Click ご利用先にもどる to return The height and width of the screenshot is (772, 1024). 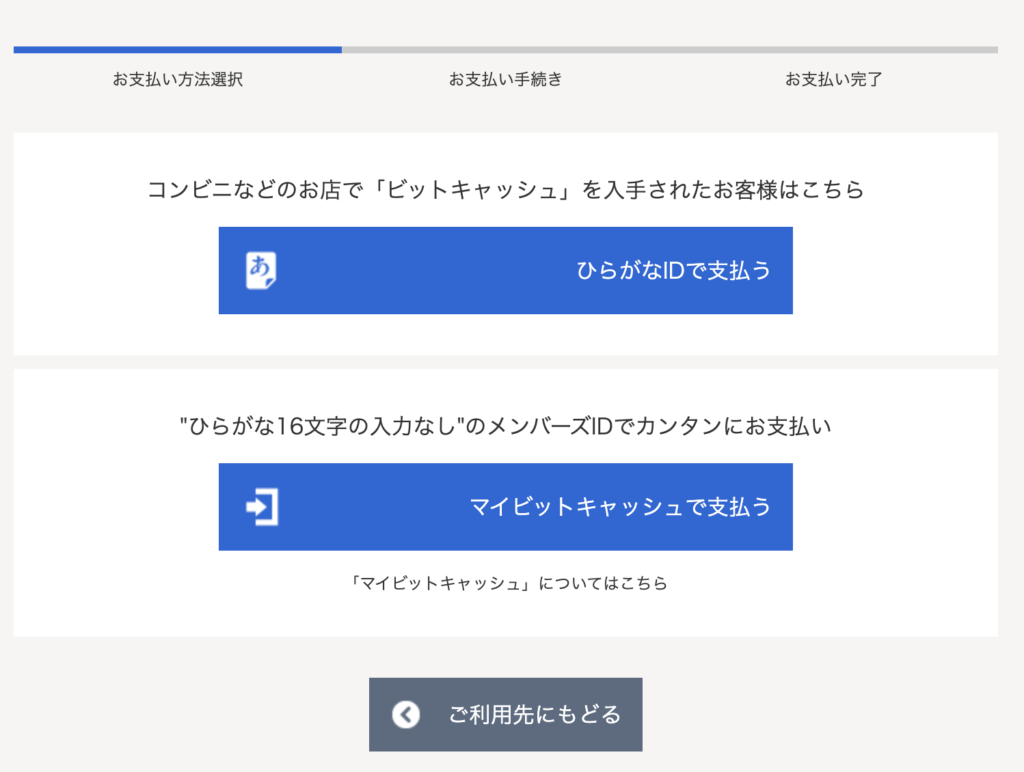(x=505, y=714)
